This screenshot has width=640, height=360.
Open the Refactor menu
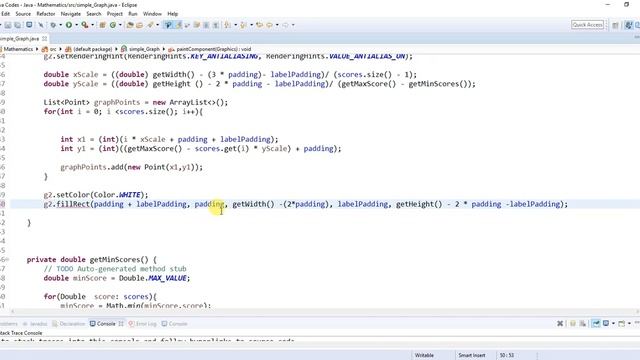click(46, 13)
